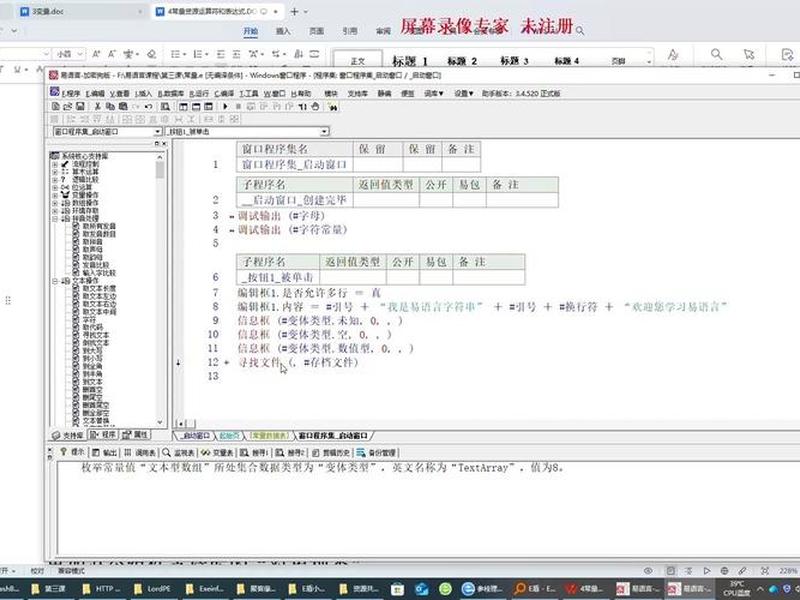Viewport: 800px width, 600px height.
Task: Click code line 寻找文件 (, #存档文件)
Action: click(x=298, y=362)
